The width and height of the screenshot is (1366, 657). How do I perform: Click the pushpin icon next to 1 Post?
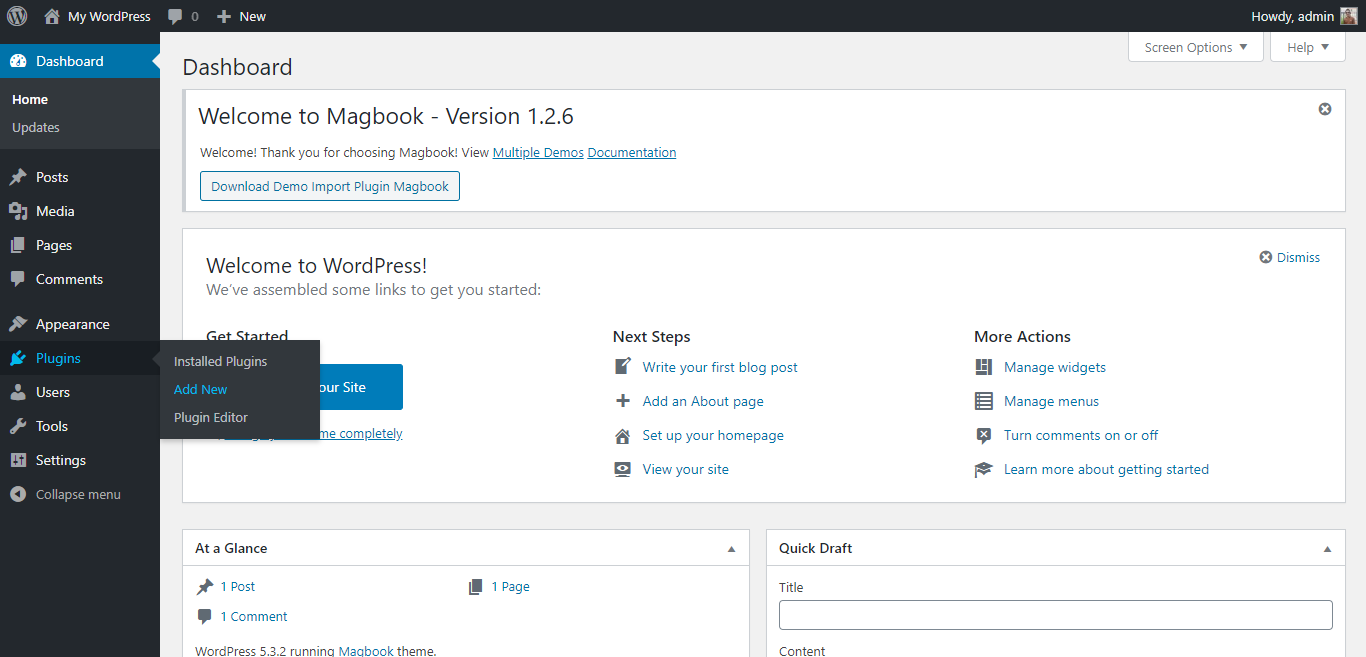205,587
